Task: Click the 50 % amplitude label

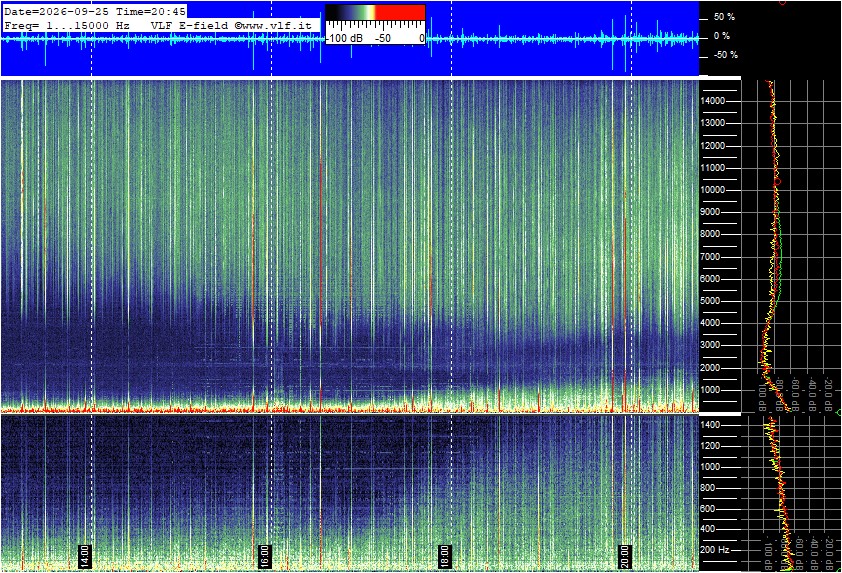Action: point(724,17)
